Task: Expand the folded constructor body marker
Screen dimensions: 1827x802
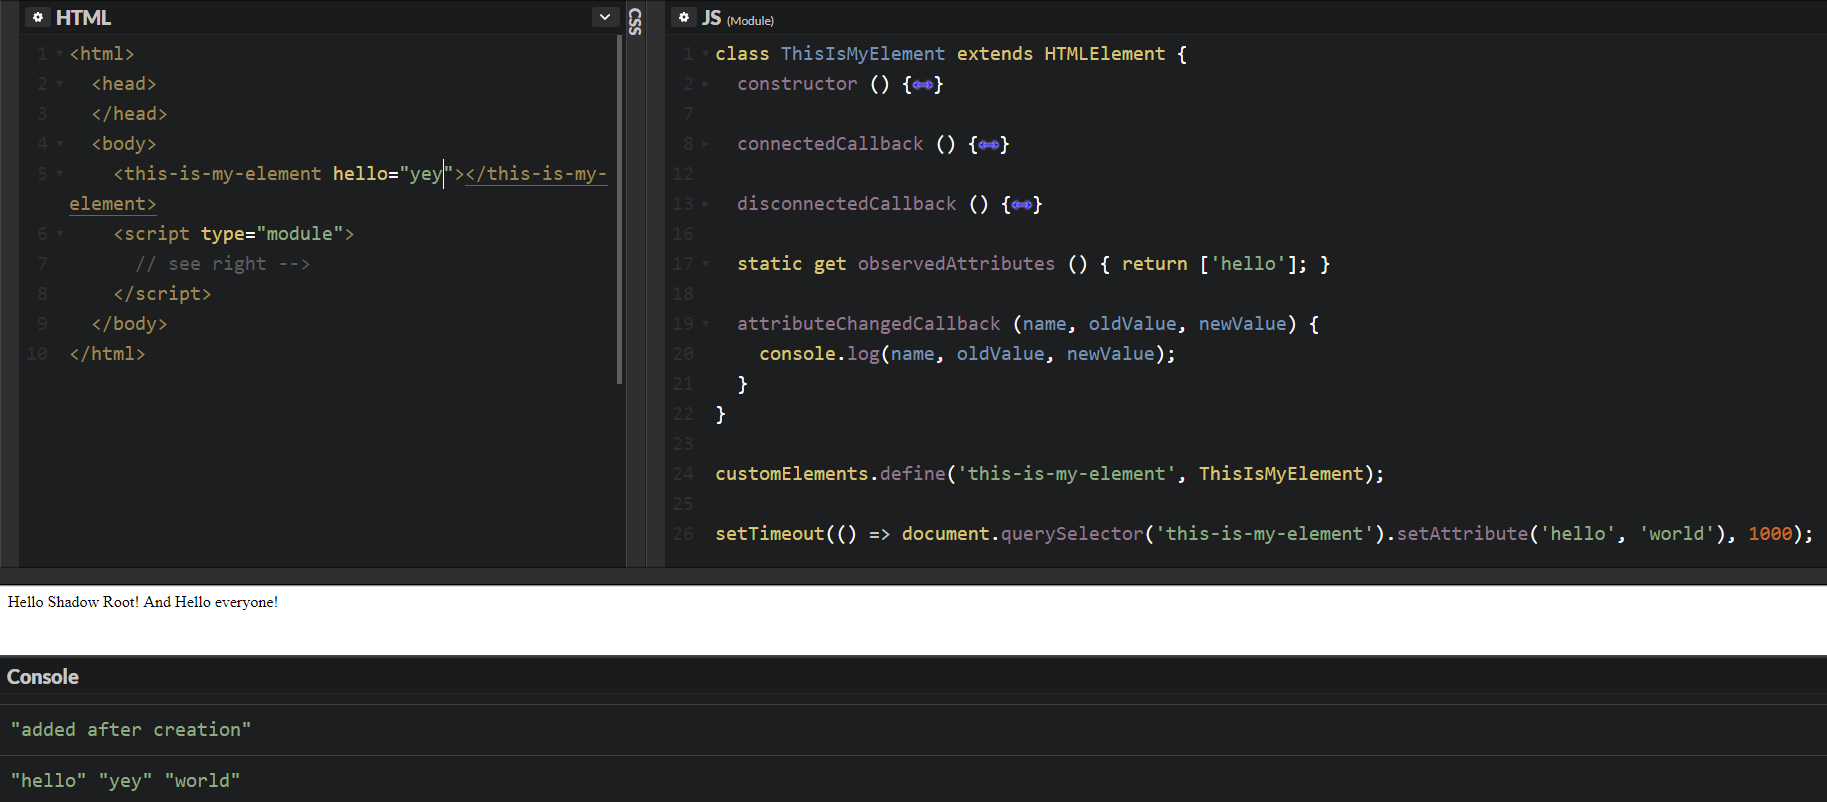Action: tap(923, 84)
